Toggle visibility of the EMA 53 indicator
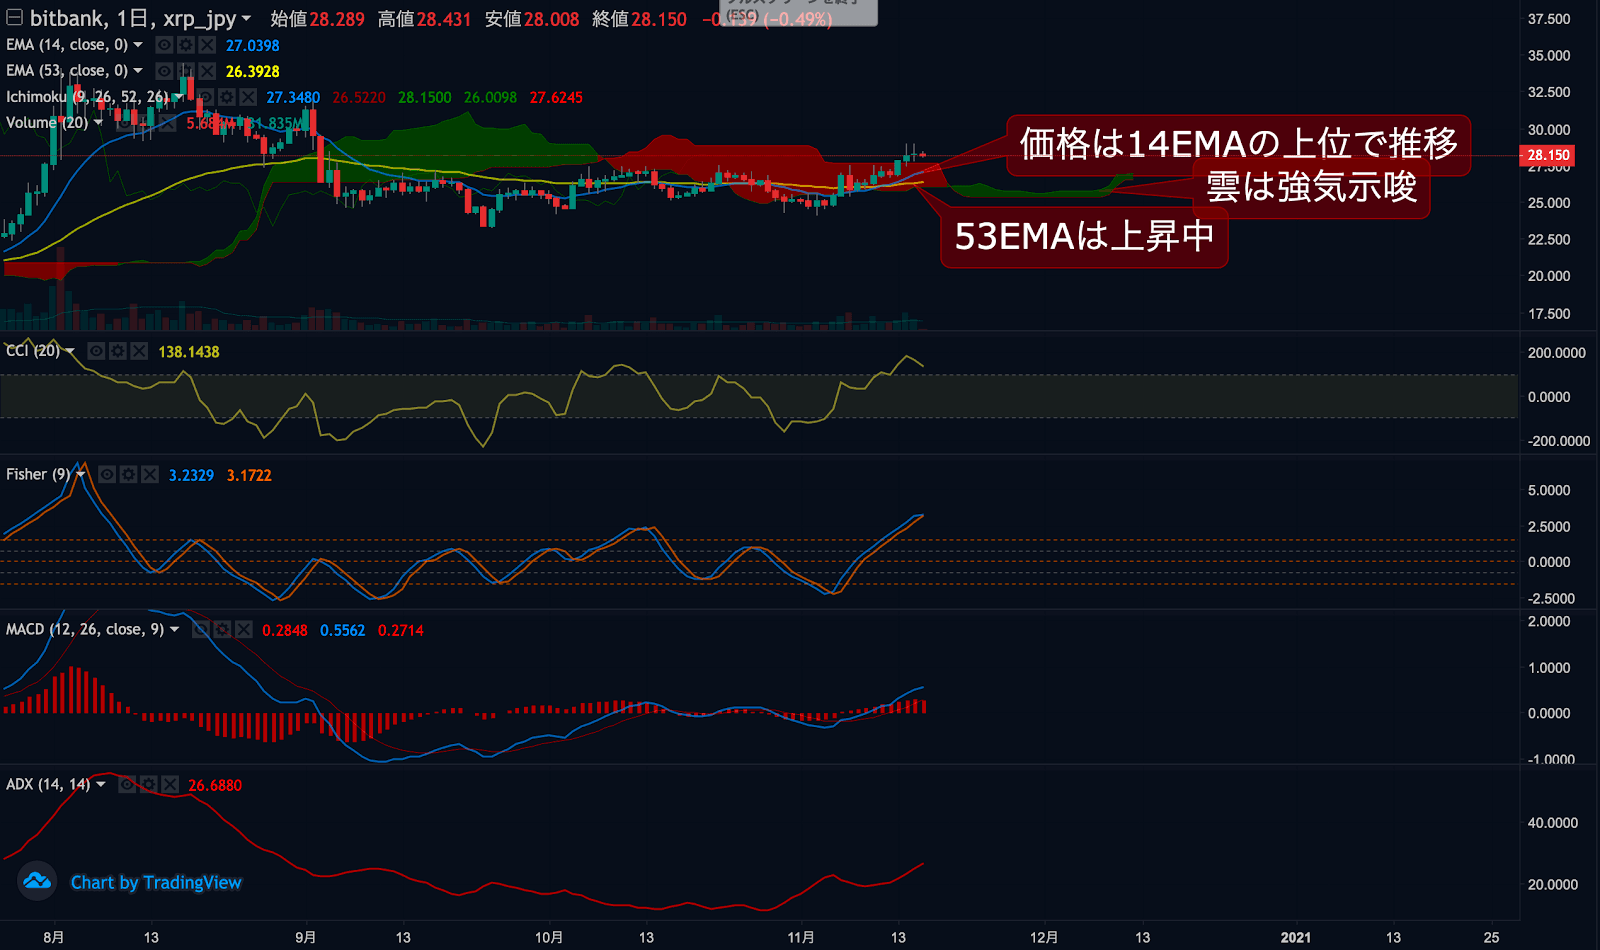 [164, 71]
